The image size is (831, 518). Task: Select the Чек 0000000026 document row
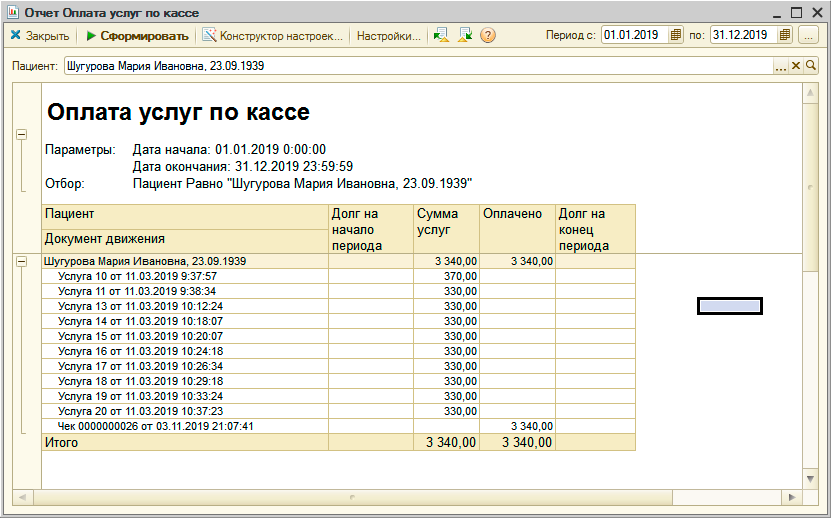[156, 426]
